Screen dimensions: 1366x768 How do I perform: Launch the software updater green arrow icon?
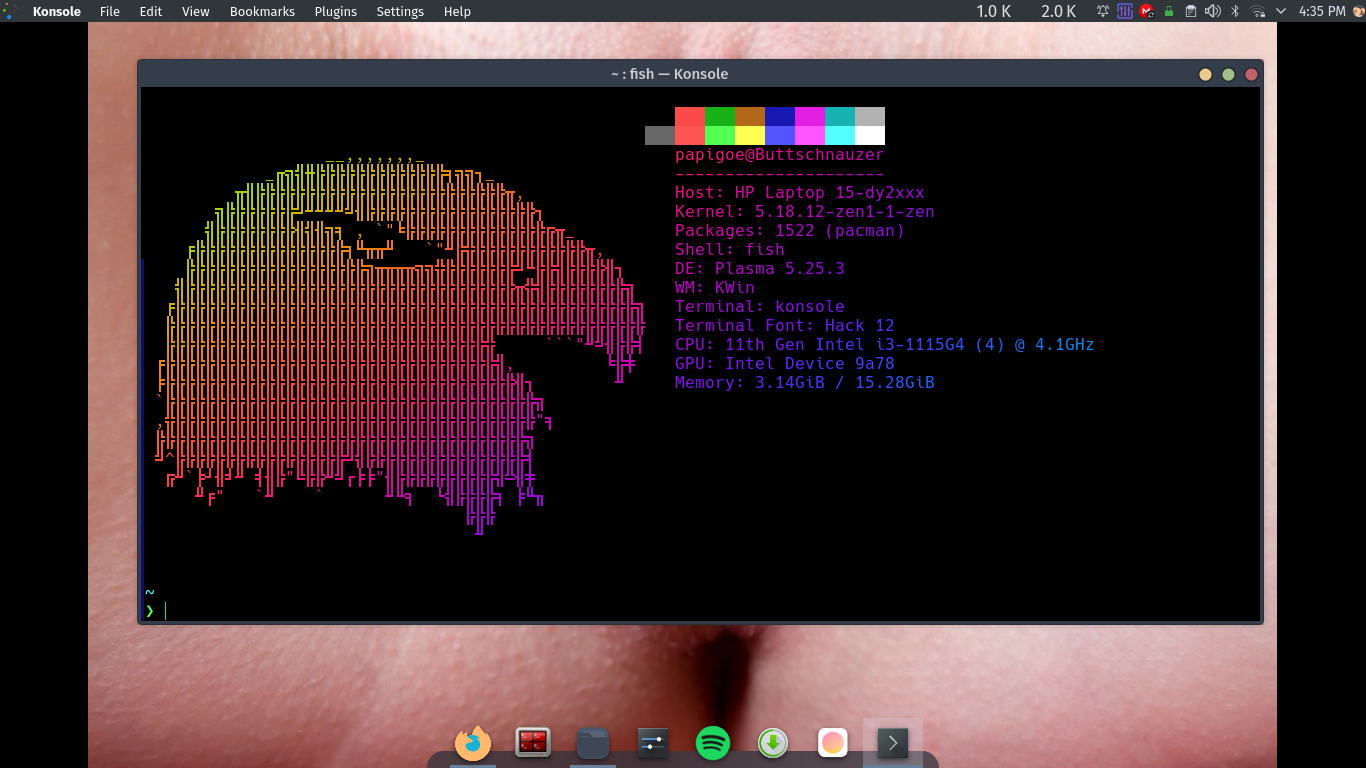pos(772,742)
